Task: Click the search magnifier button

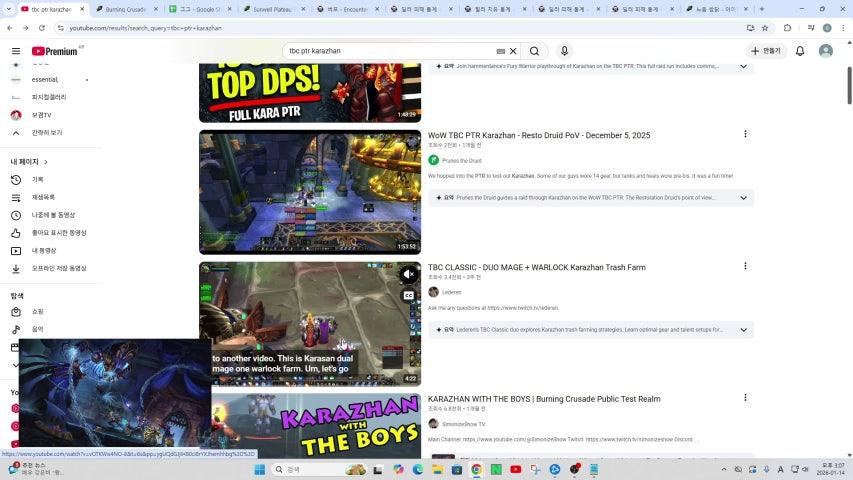Action: (x=534, y=51)
